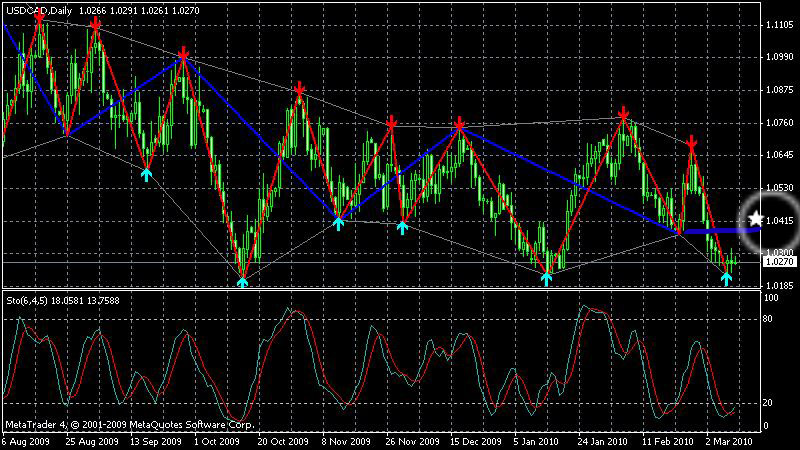Screen dimensions: 800x450
Task: Click the cyan up arrow near 26 Nov 2009
Action: pos(403,228)
